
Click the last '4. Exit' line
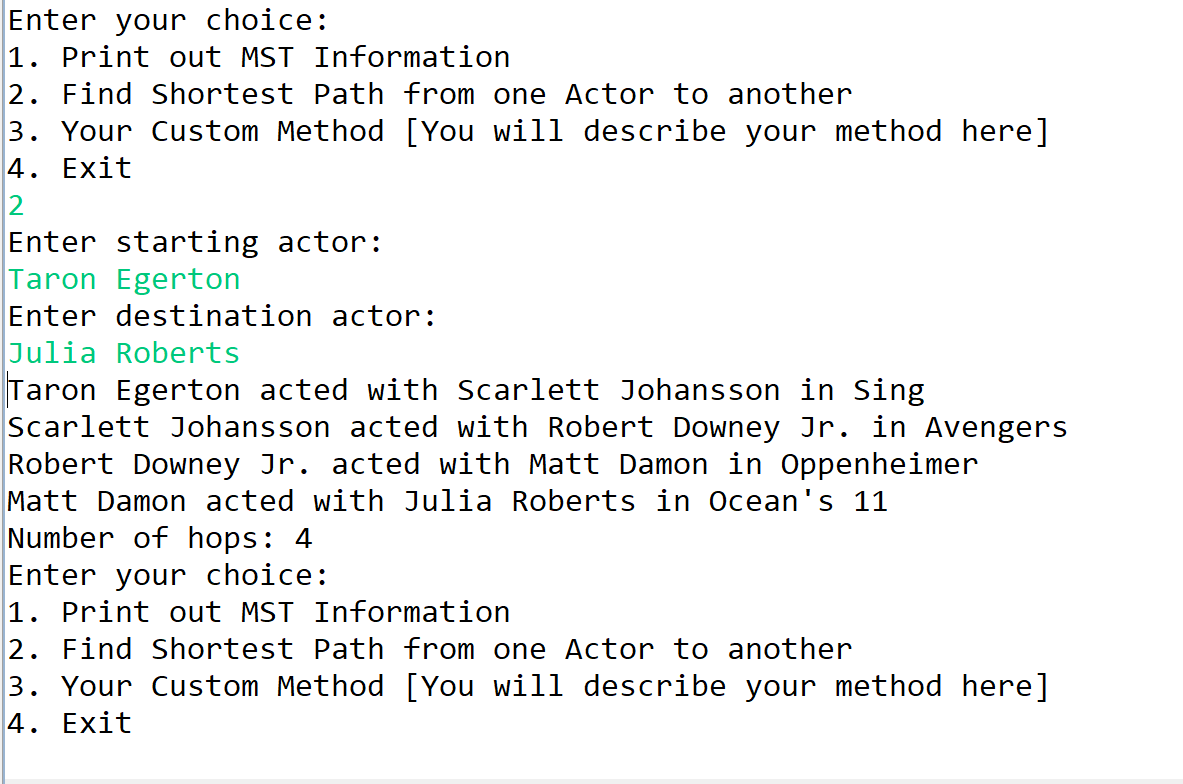69,723
